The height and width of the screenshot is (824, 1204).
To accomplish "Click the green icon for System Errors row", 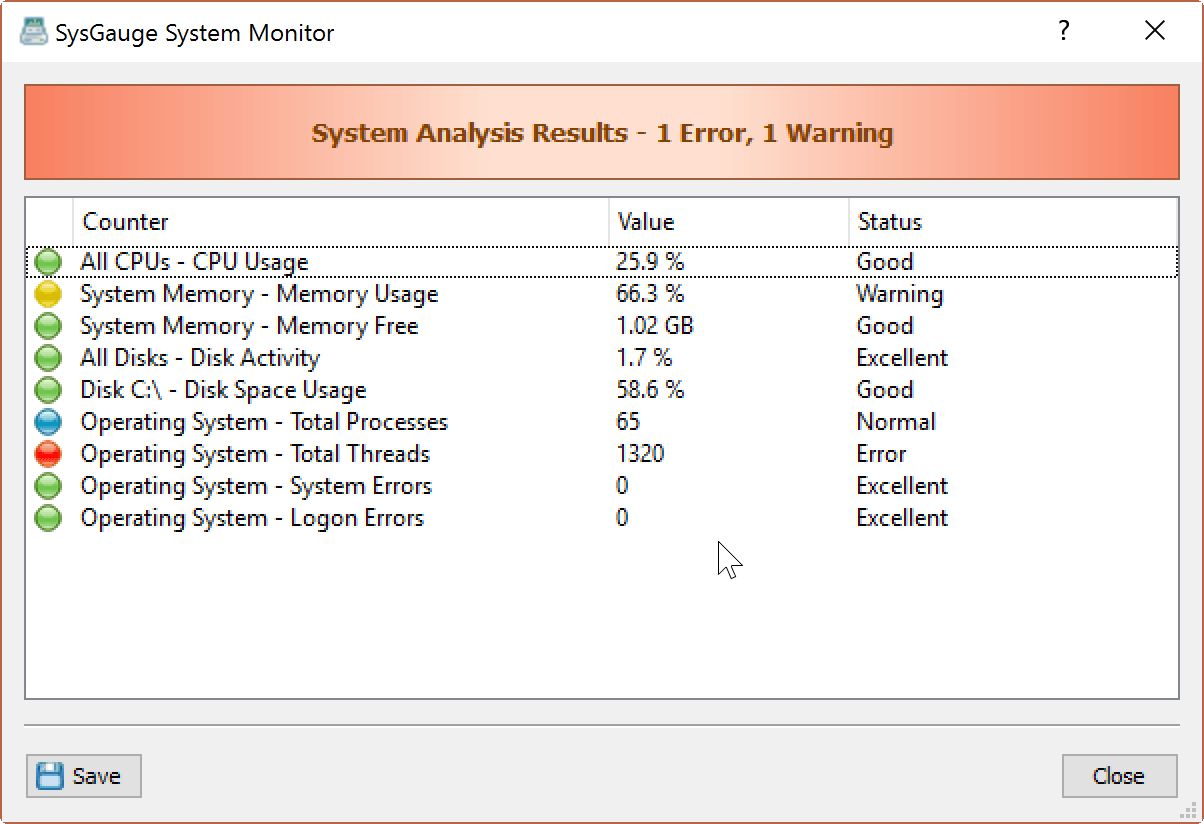I will tap(48, 485).
